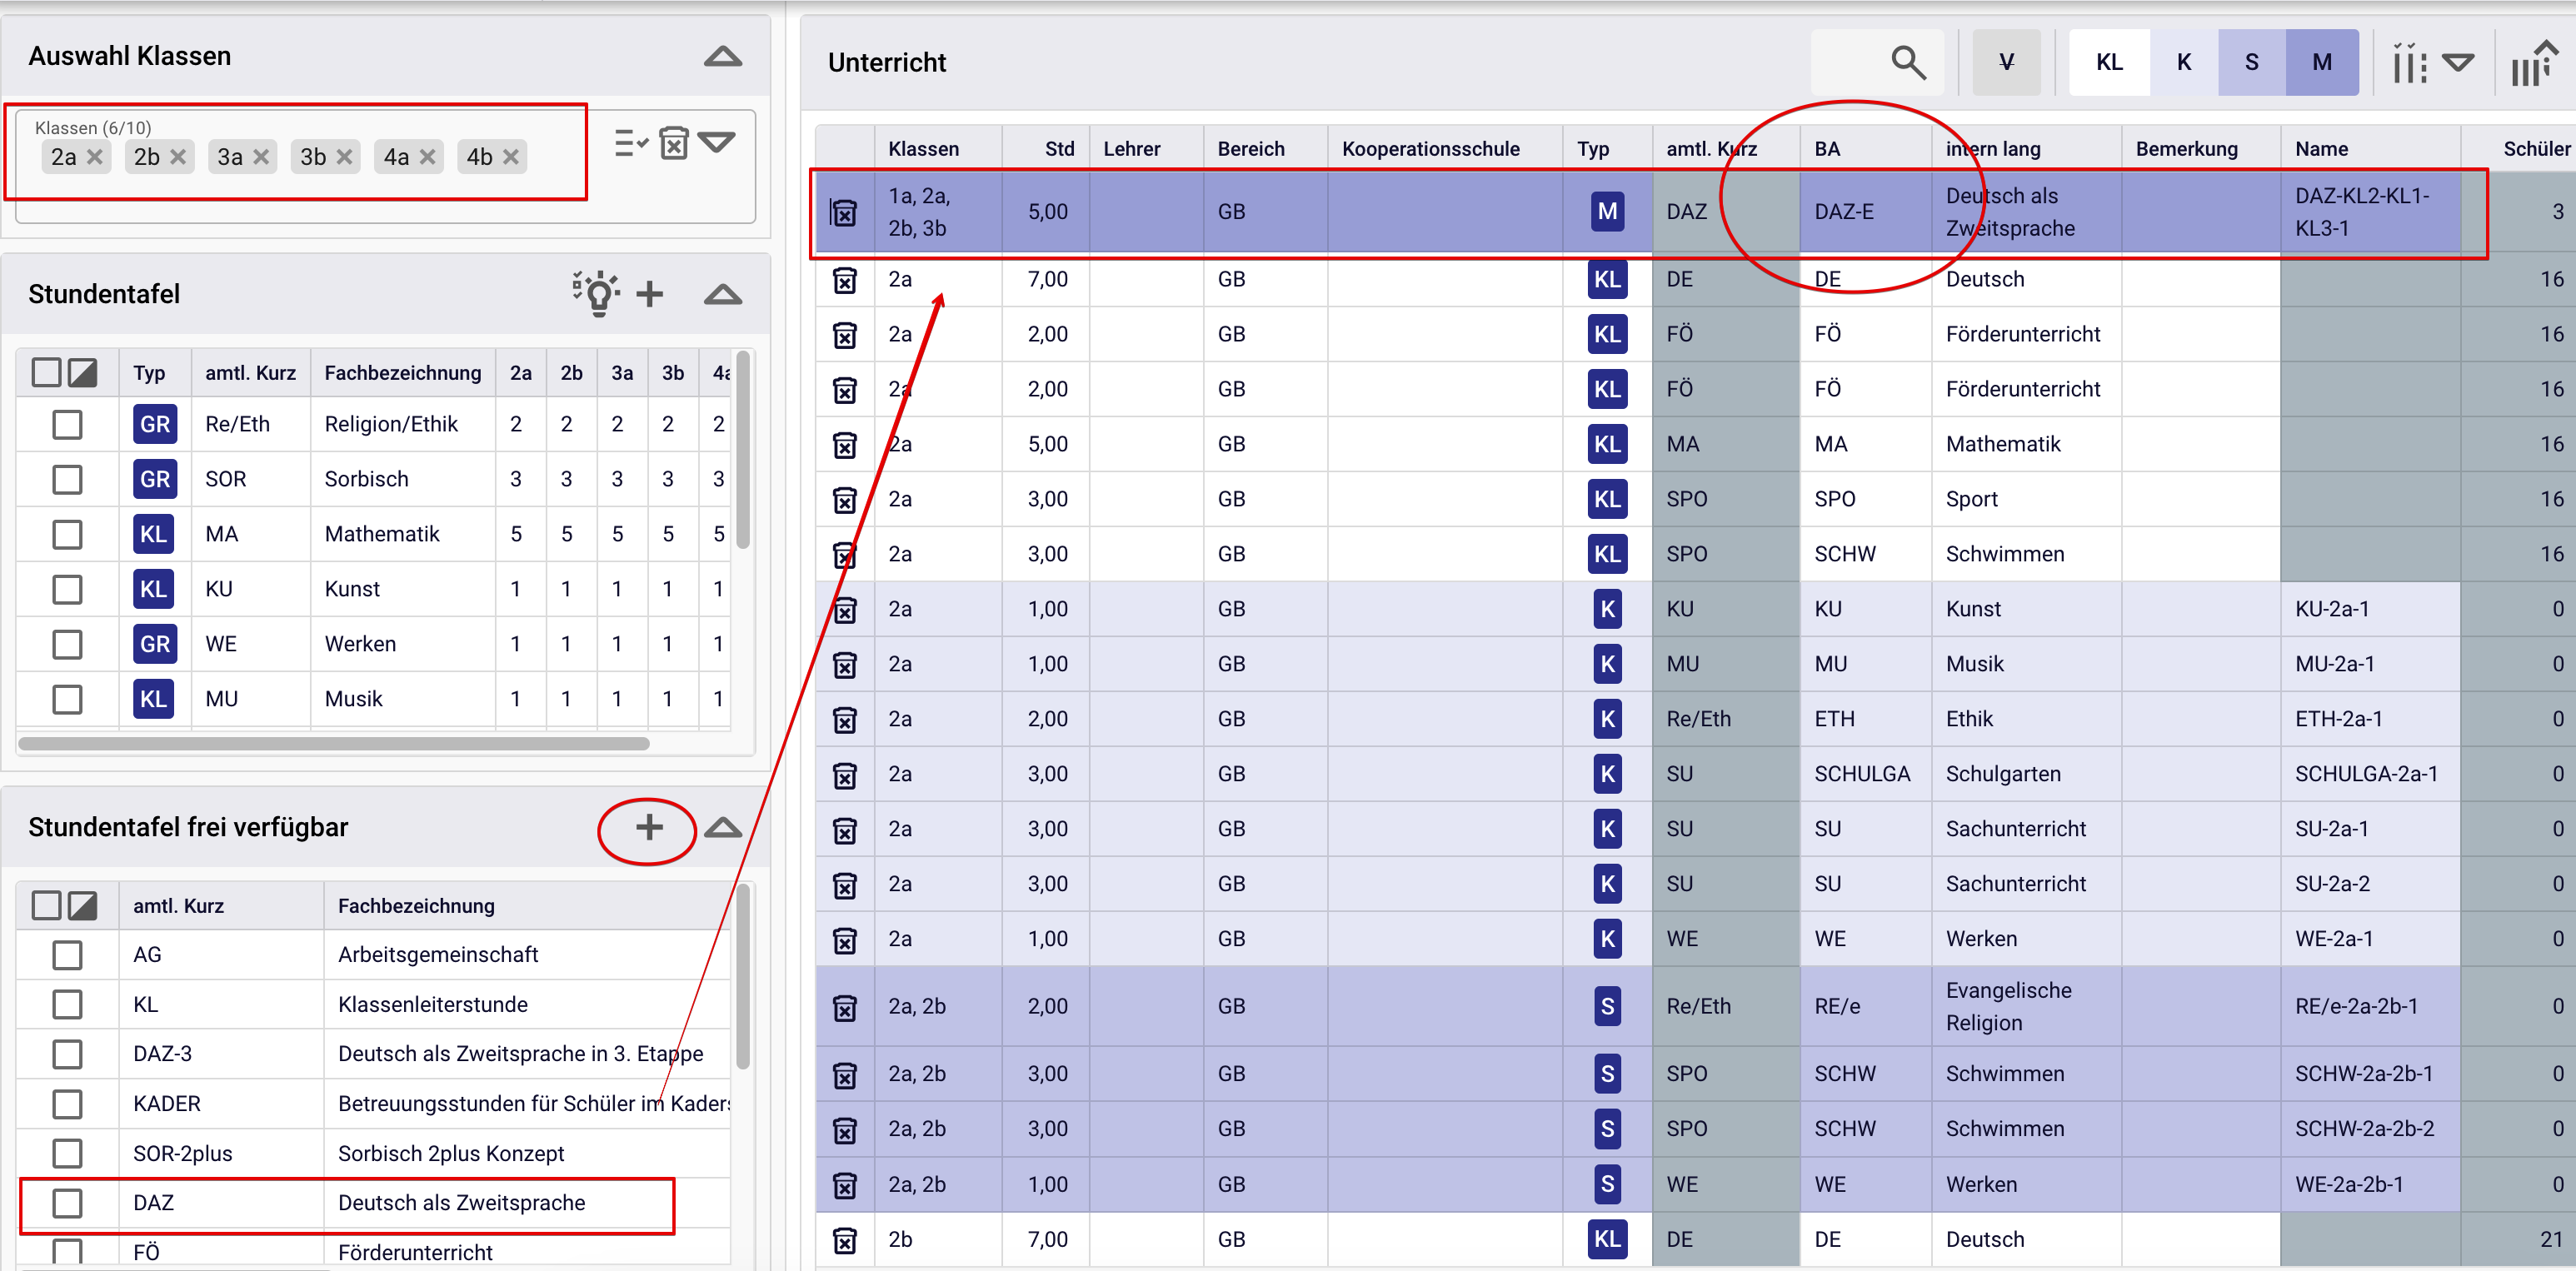Delete the 2a Mathematik lesson row
This screenshot has width=2576, height=1271.
click(x=845, y=445)
